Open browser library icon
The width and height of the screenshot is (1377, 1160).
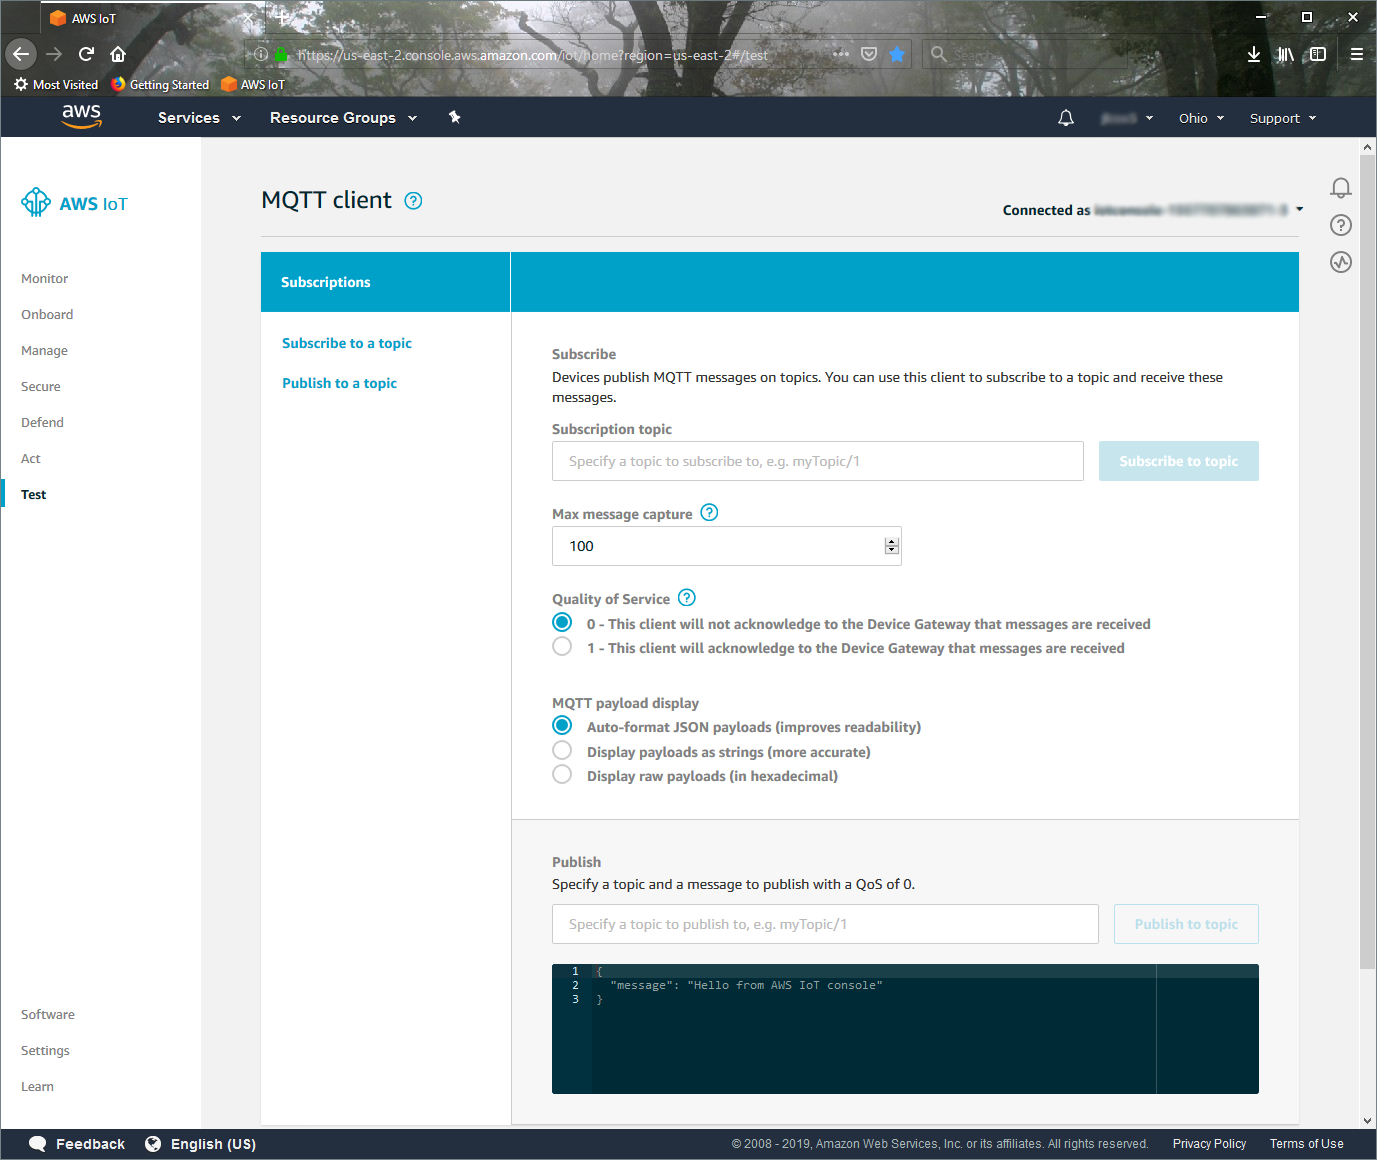[1286, 54]
